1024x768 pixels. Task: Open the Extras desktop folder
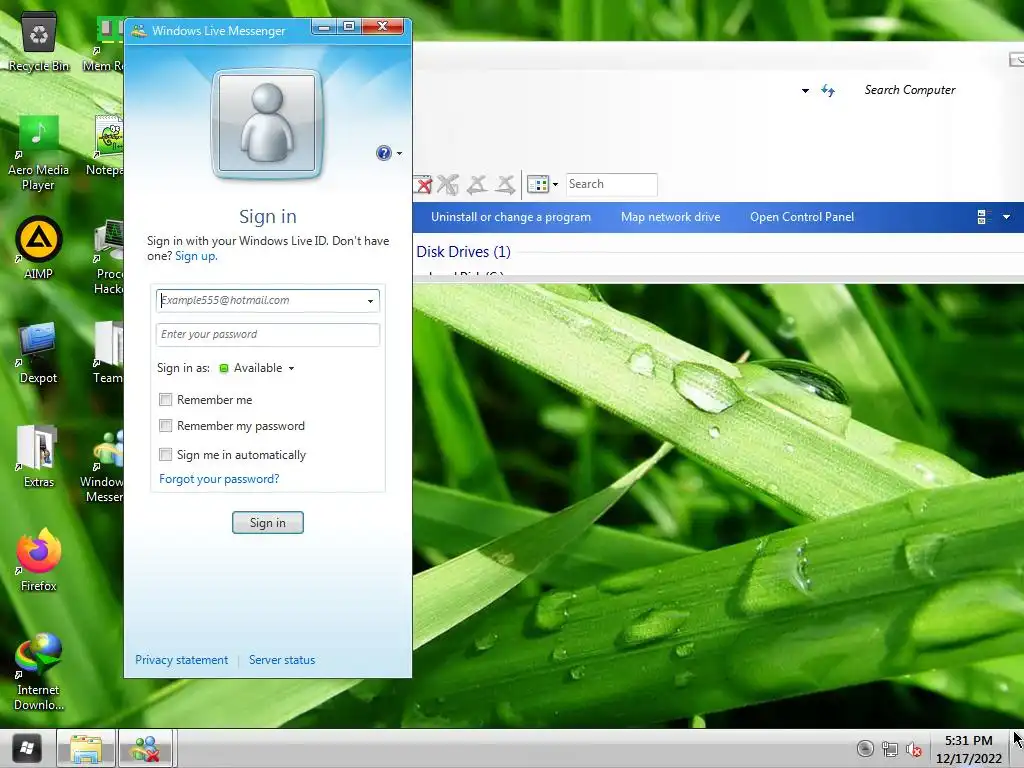pyautogui.click(x=39, y=457)
